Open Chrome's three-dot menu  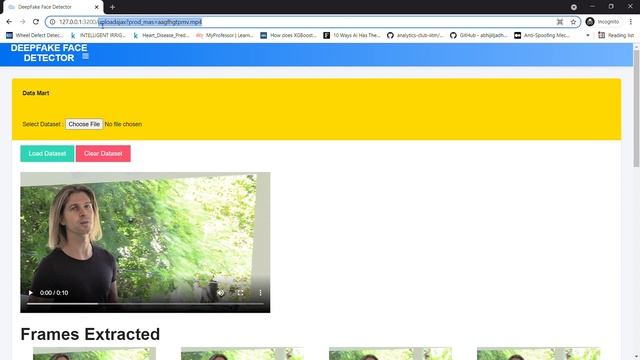(631, 22)
